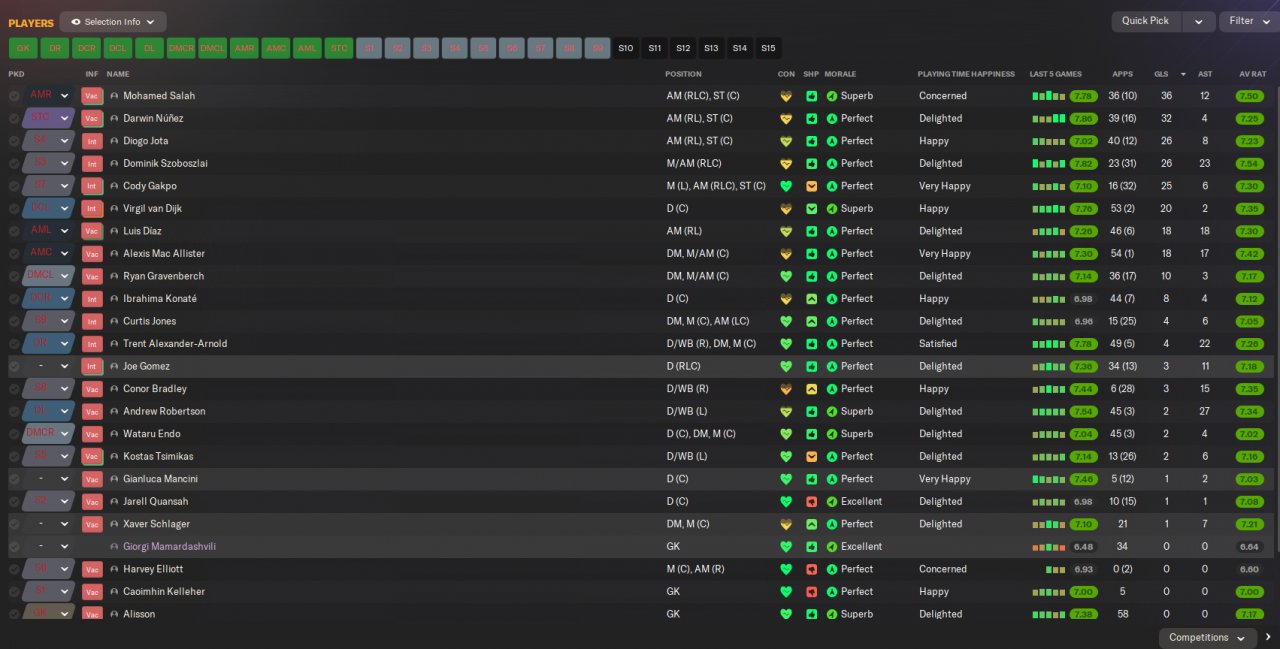Screen dimensions: 1280x649
Task: Click Darwin Núñez's Vac info badge
Action: coord(92,118)
